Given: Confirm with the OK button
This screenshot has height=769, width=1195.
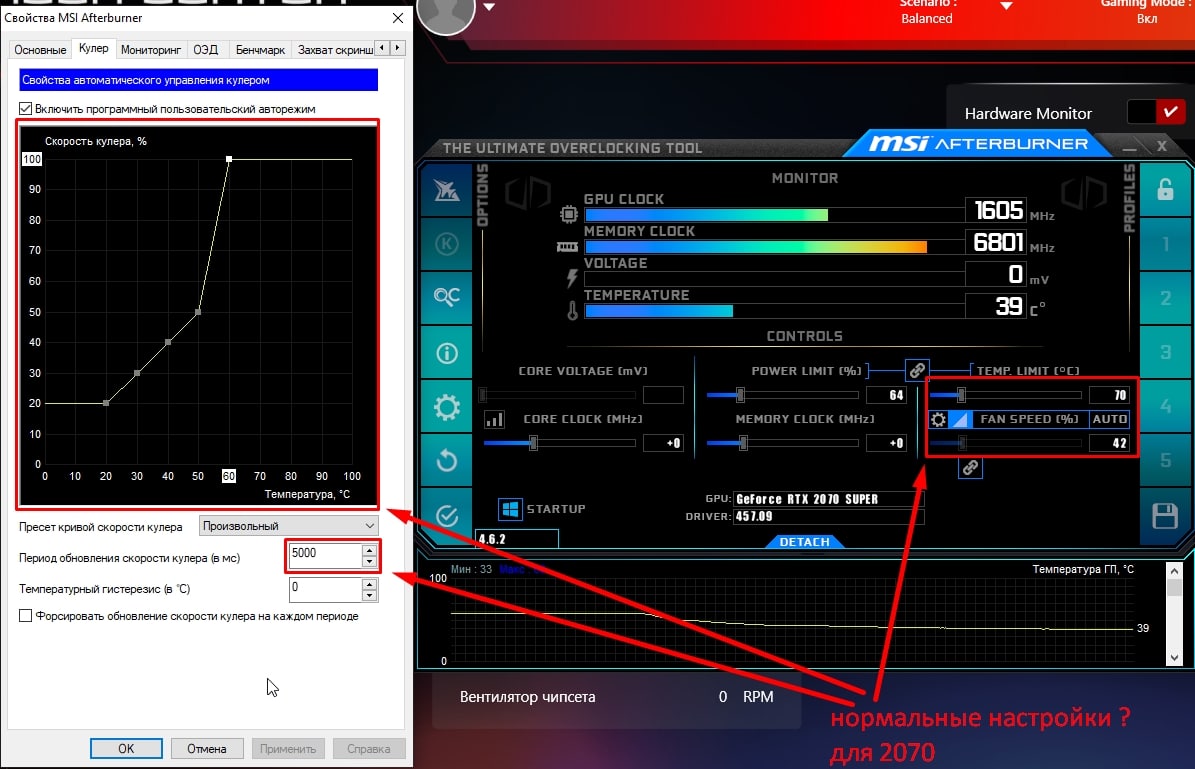Looking at the screenshot, I should [x=126, y=748].
